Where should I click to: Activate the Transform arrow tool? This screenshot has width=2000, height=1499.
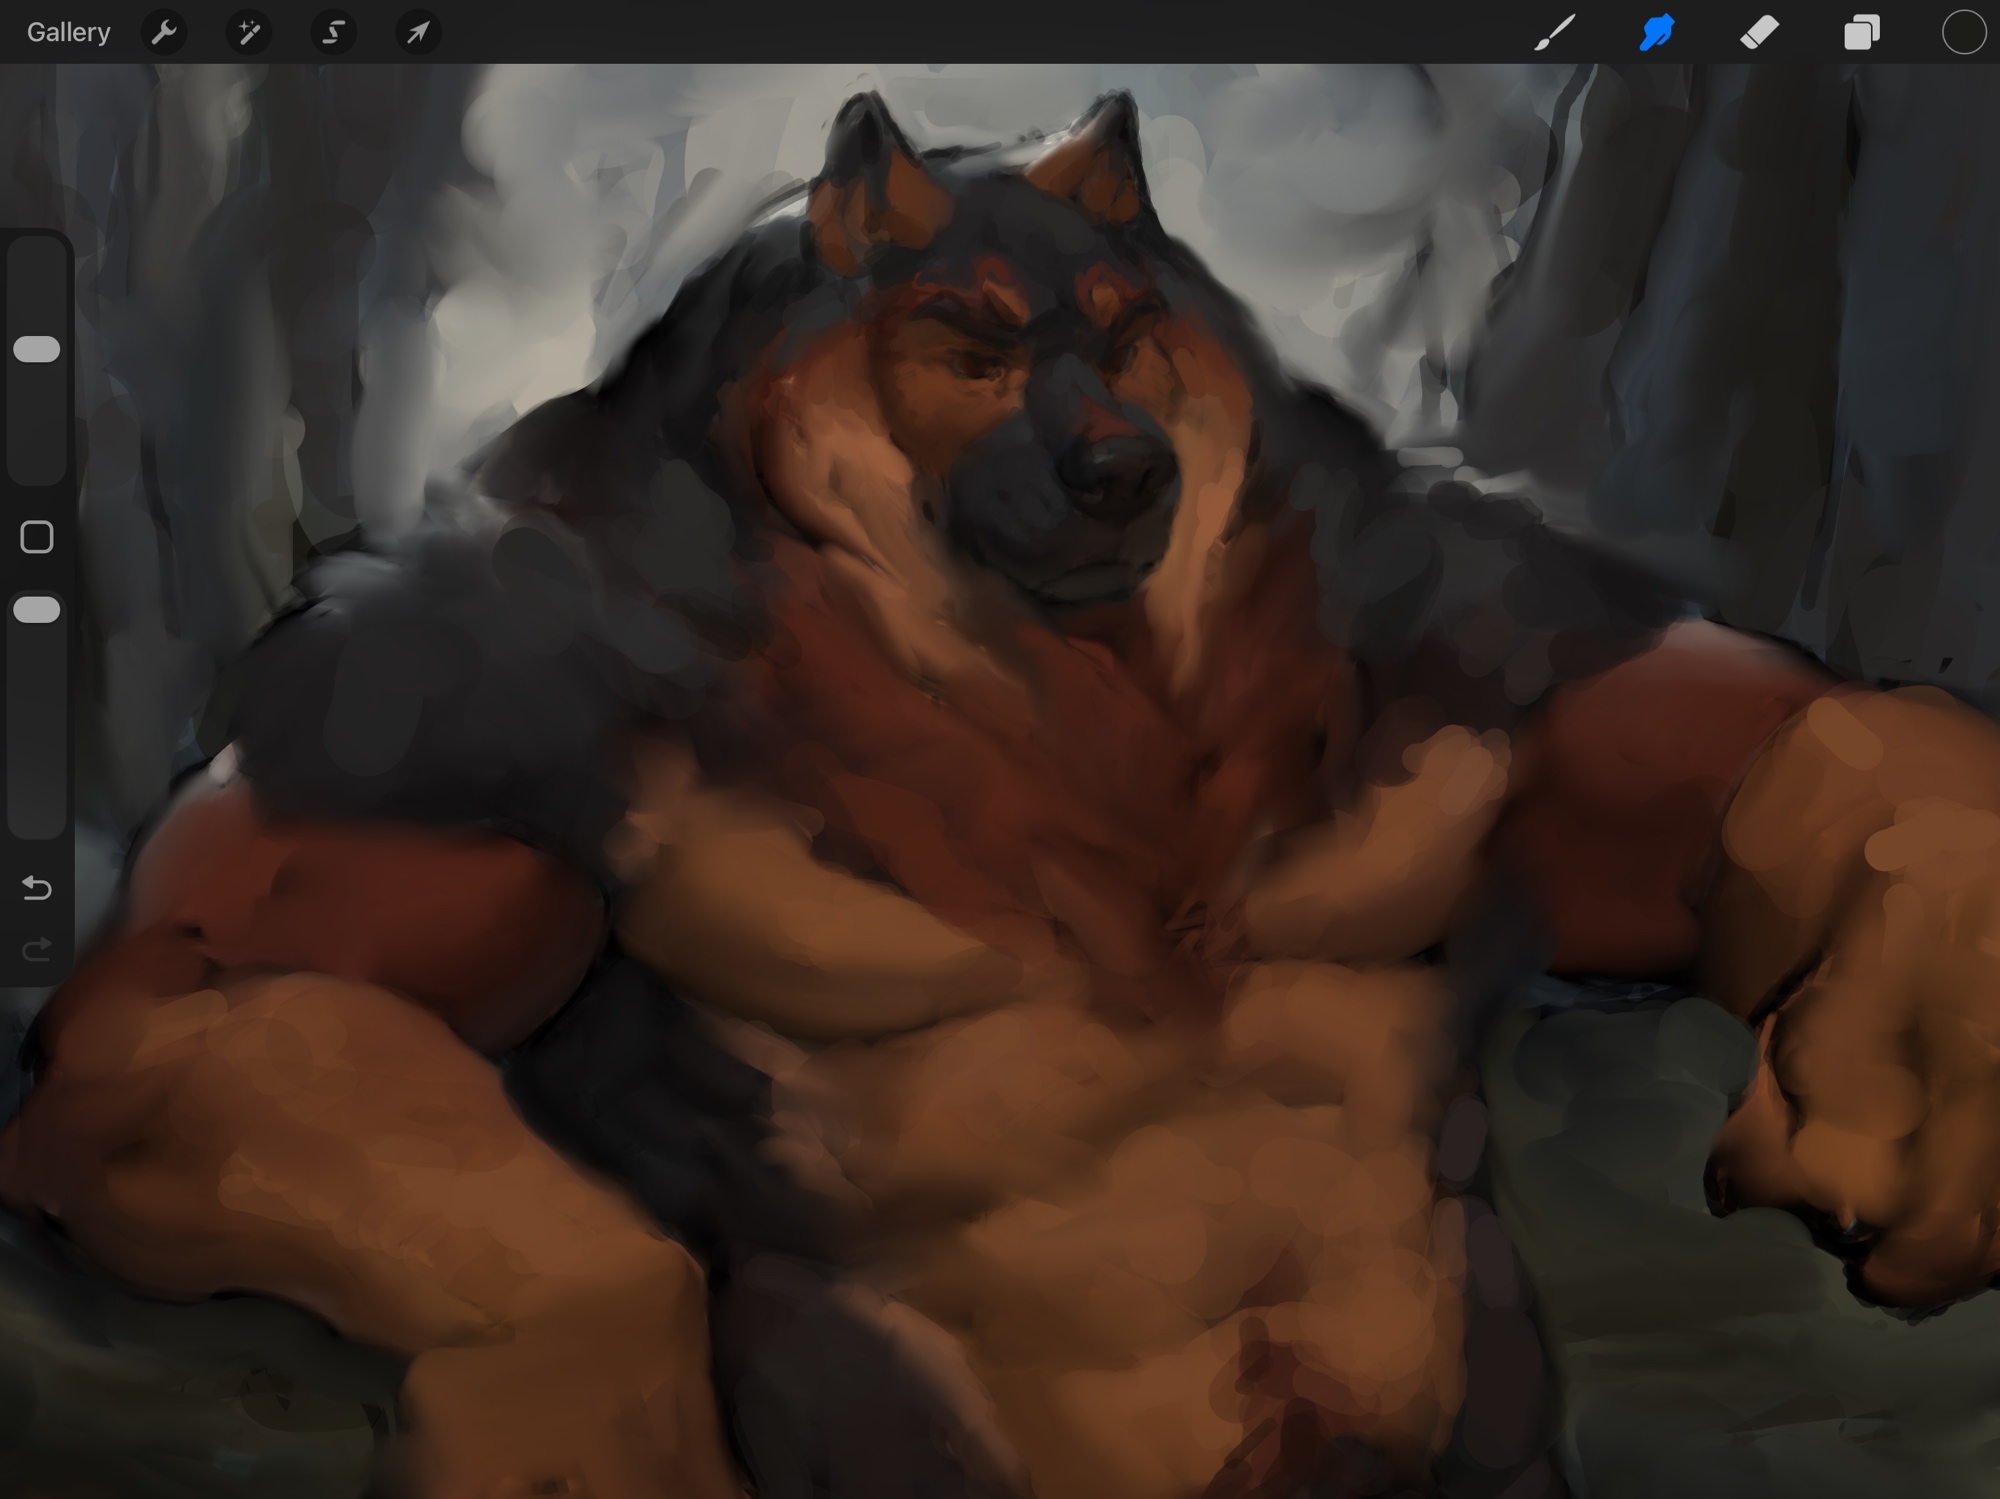click(x=418, y=33)
